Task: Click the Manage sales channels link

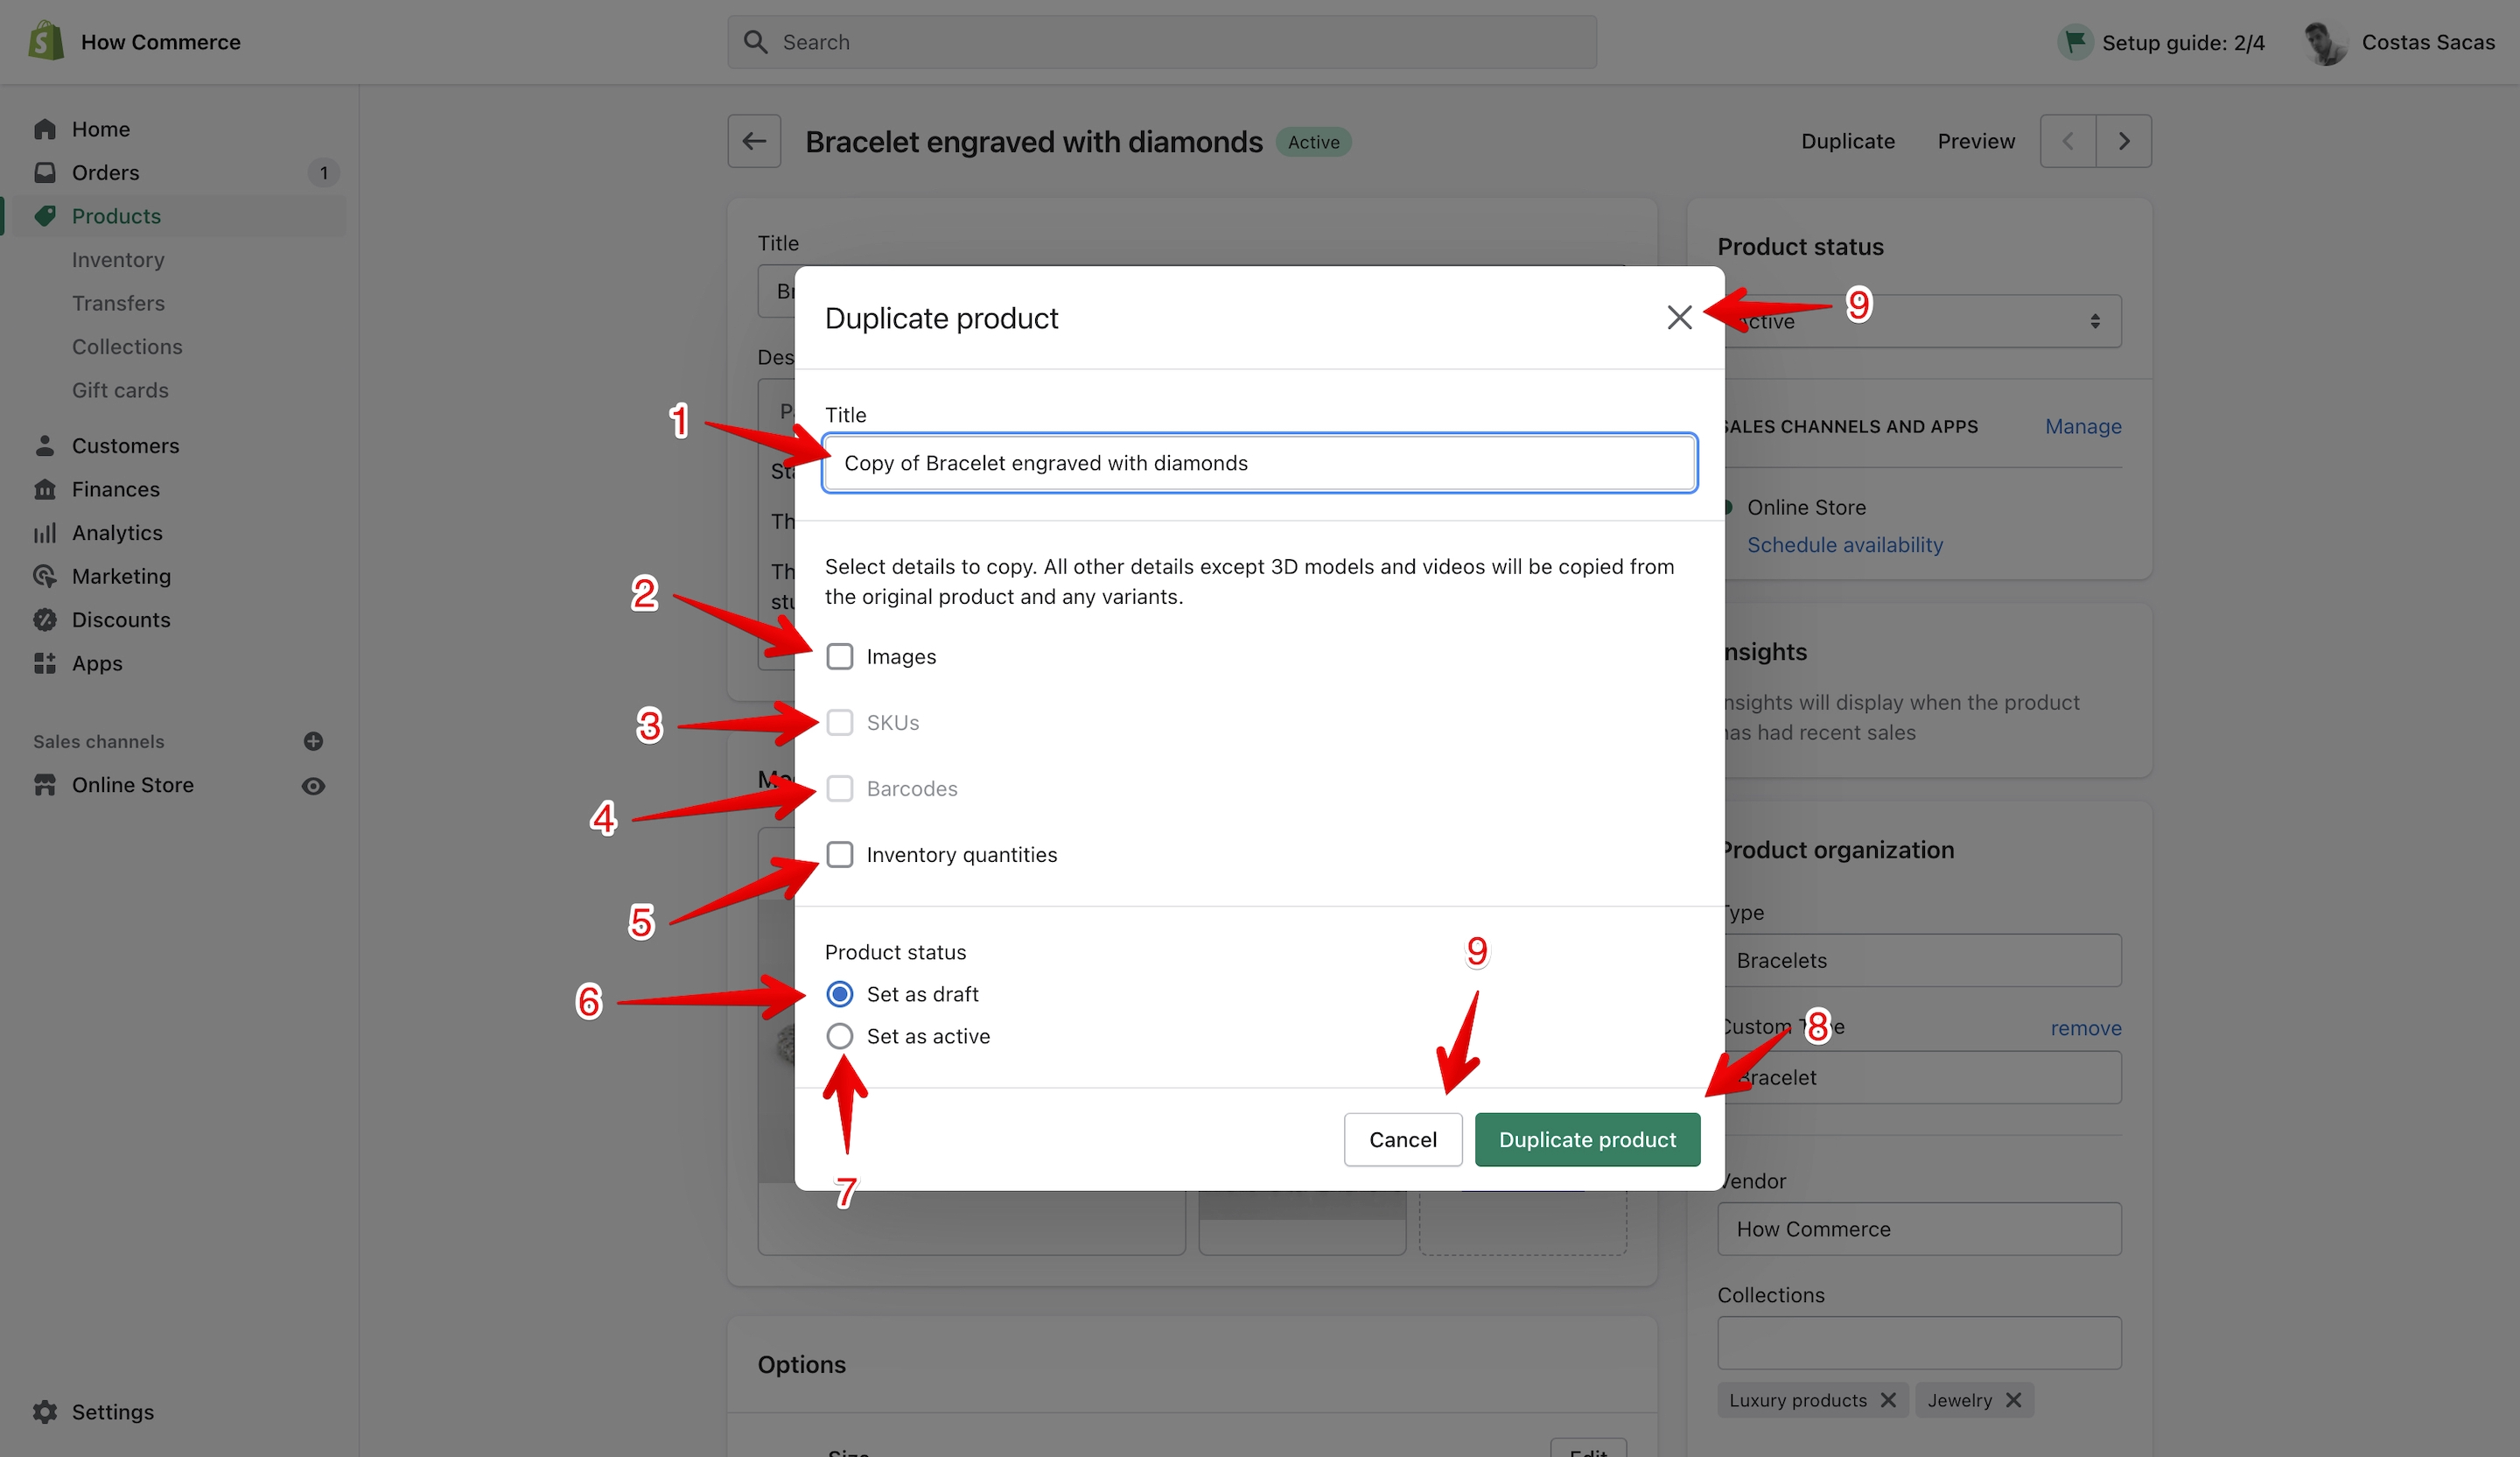Action: pyautogui.click(x=2083, y=426)
